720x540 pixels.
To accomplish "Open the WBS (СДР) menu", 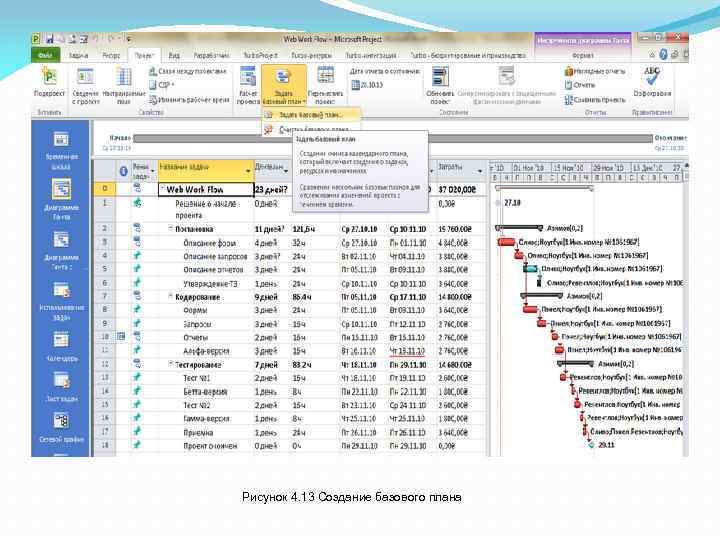I will click(x=161, y=85).
